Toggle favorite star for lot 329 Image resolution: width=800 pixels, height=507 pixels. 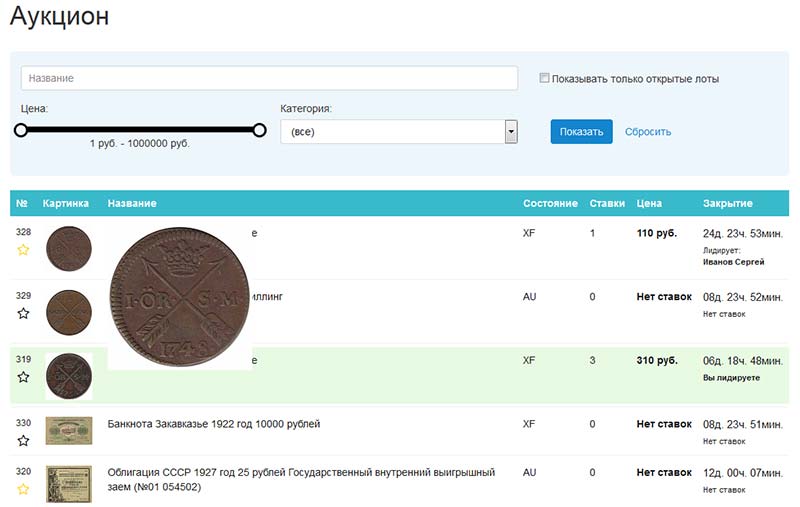point(23,313)
